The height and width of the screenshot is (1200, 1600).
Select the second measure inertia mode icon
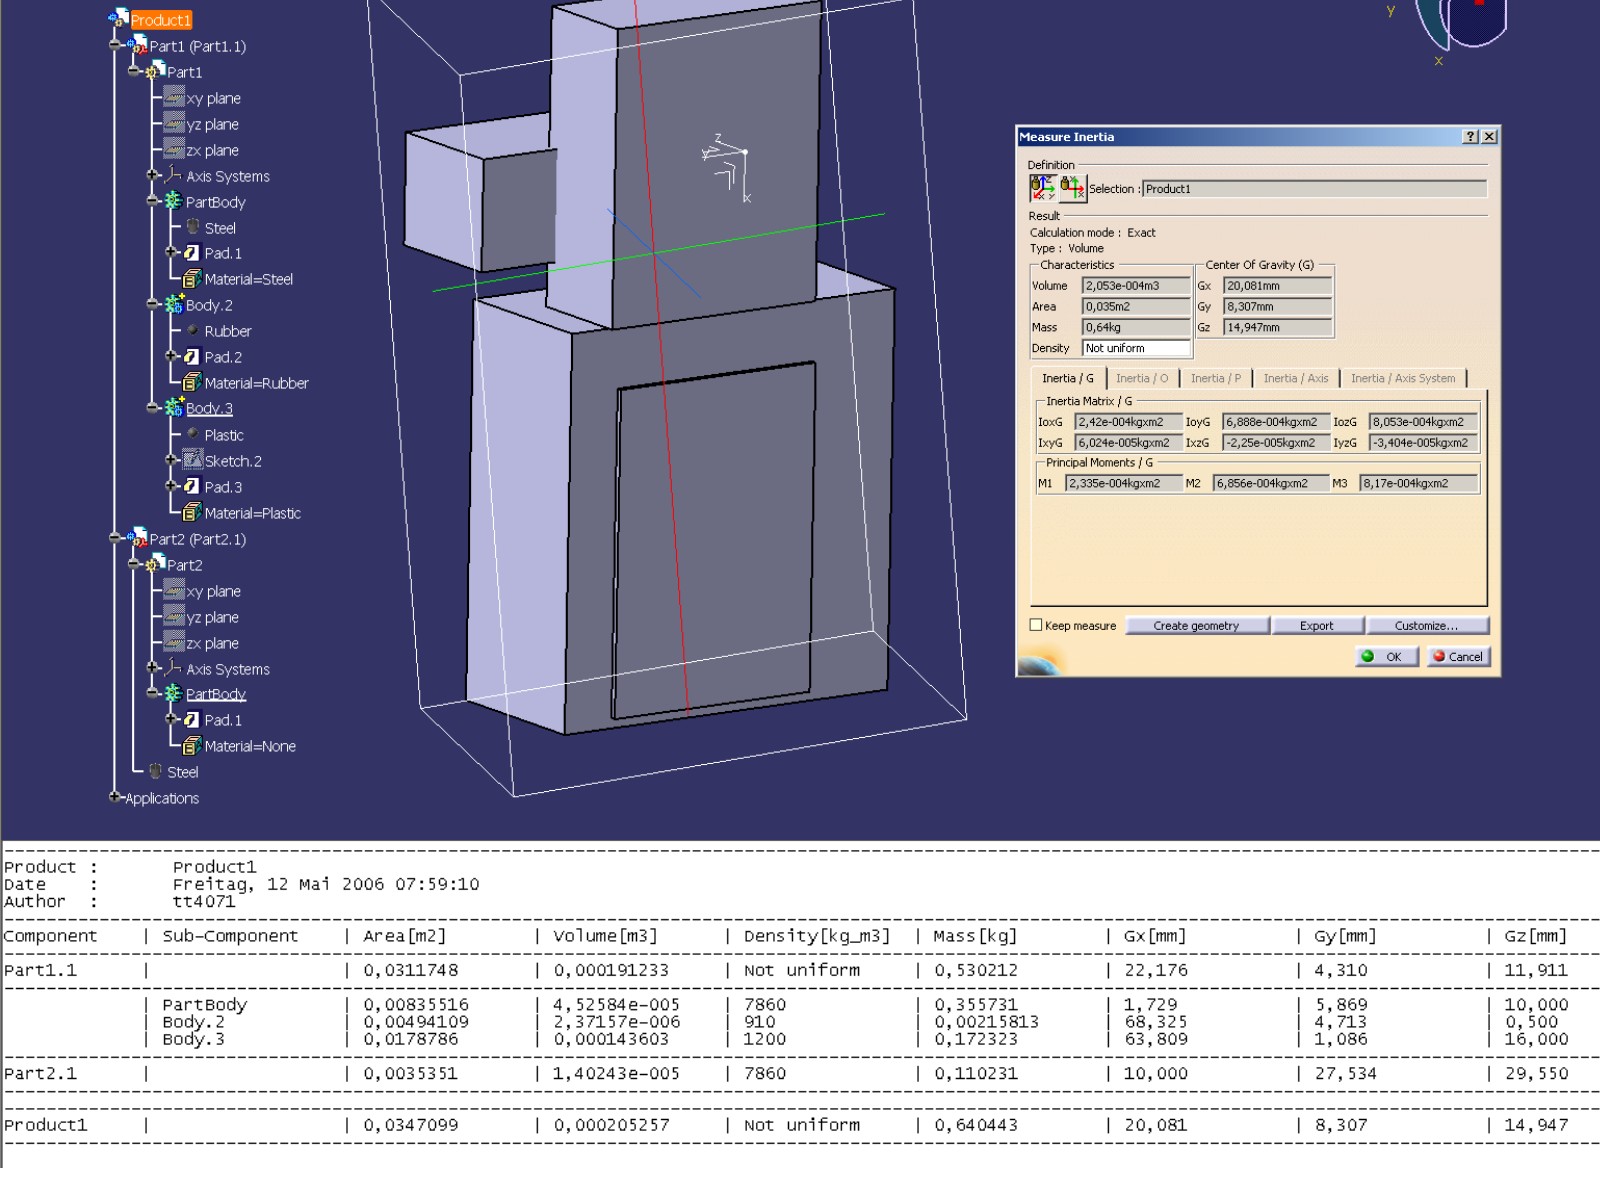coord(1073,187)
